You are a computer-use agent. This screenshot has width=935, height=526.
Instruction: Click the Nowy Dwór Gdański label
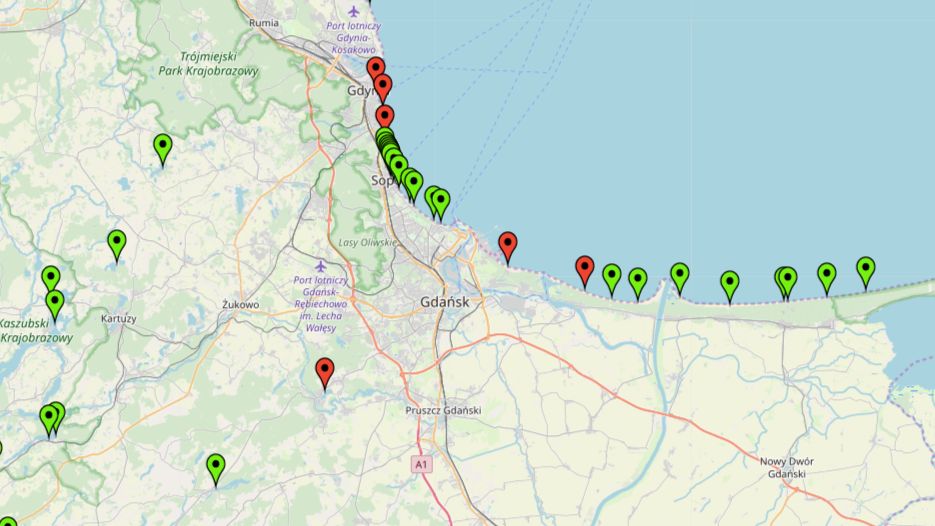pos(787,468)
